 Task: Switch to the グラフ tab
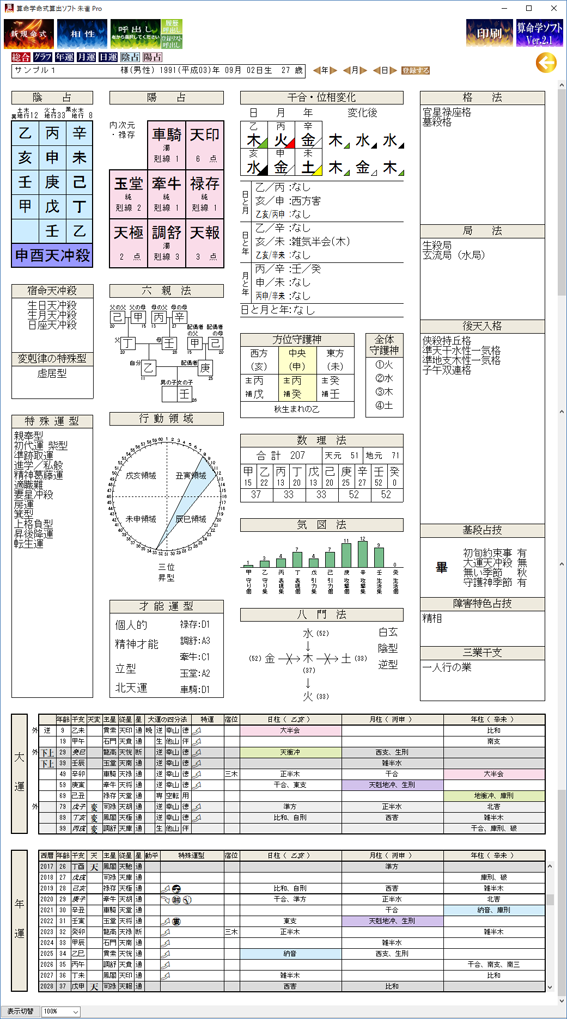43,57
